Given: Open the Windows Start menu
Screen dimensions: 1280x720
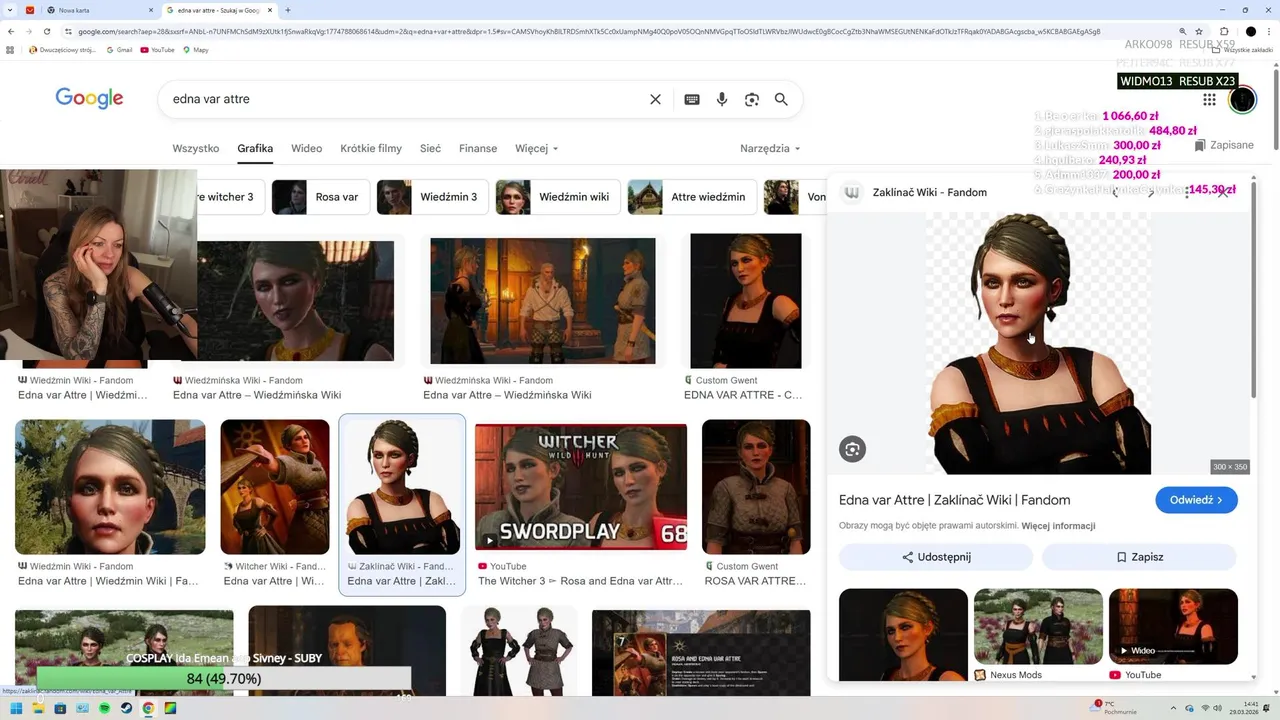Looking at the screenshot, I should pyautogui.click(x=16, y=708).
